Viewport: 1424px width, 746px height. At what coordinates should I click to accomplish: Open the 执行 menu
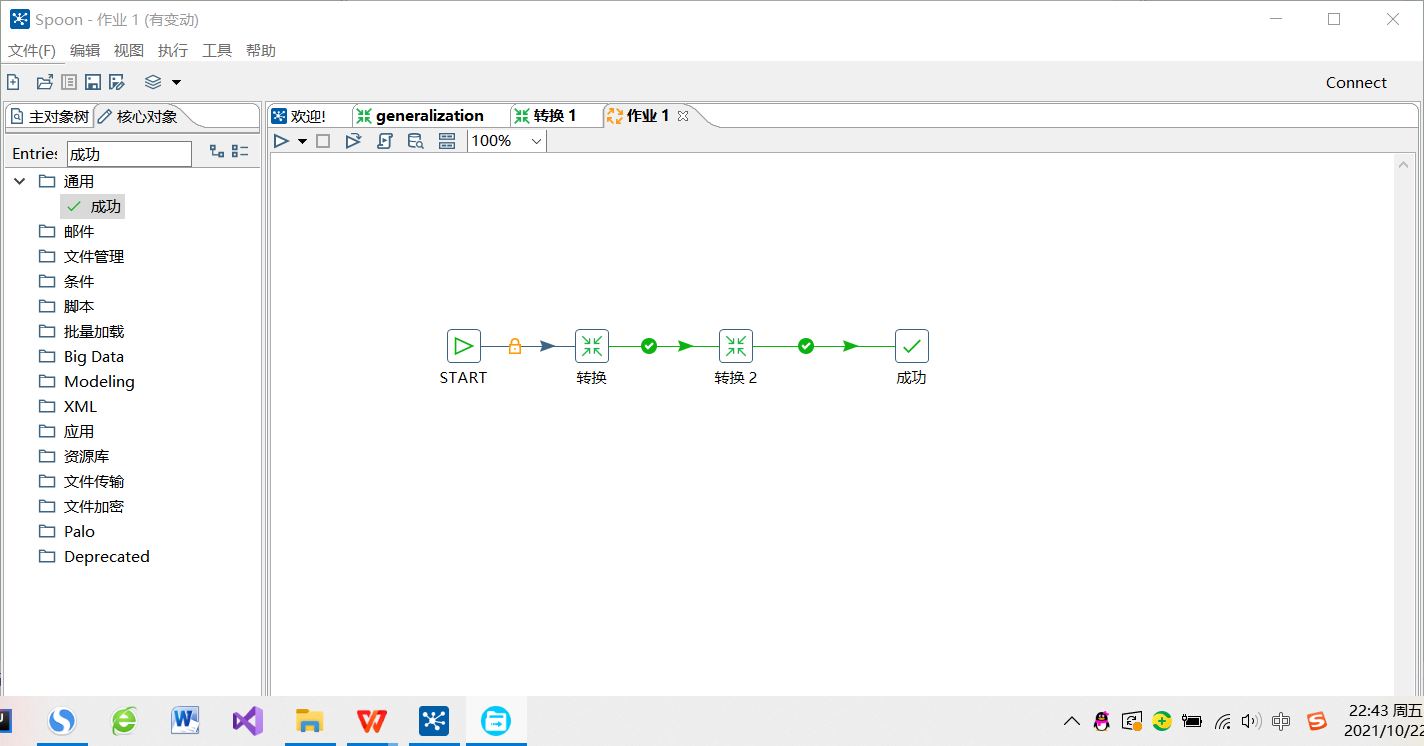(173, 50)
